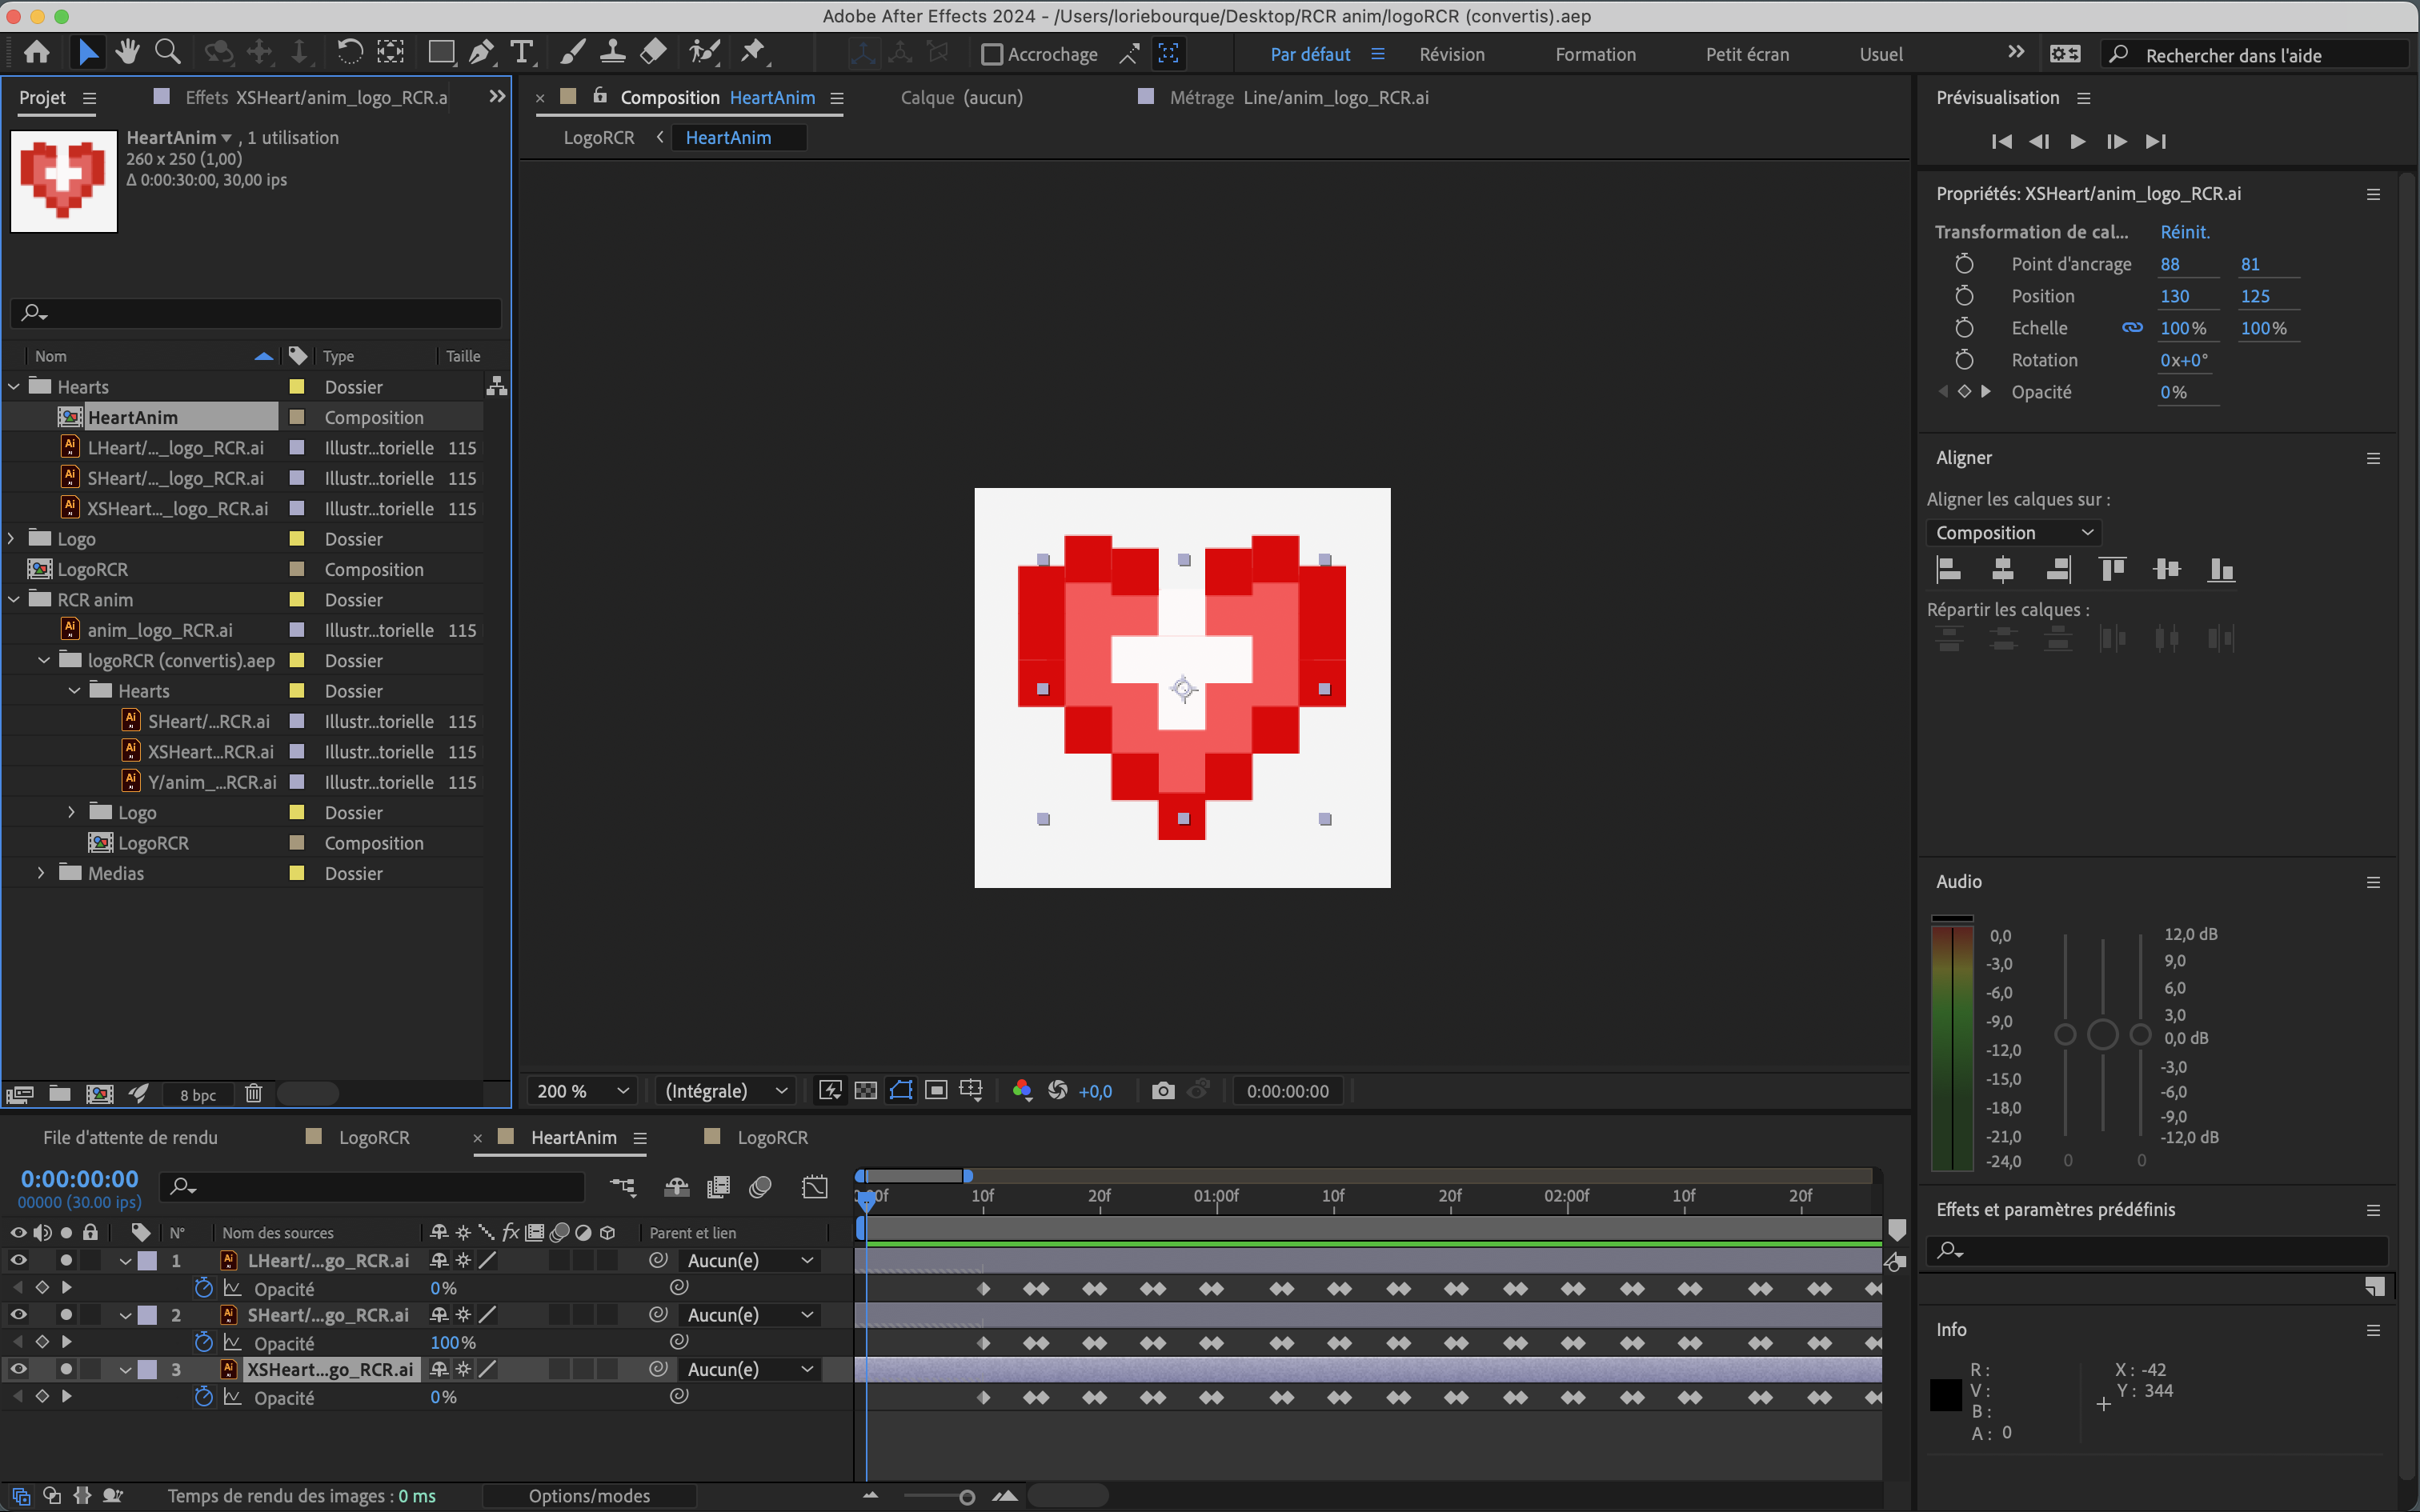Collapse the top-level Hearts folder
2420x1512 pixels.
coord(14,386)
